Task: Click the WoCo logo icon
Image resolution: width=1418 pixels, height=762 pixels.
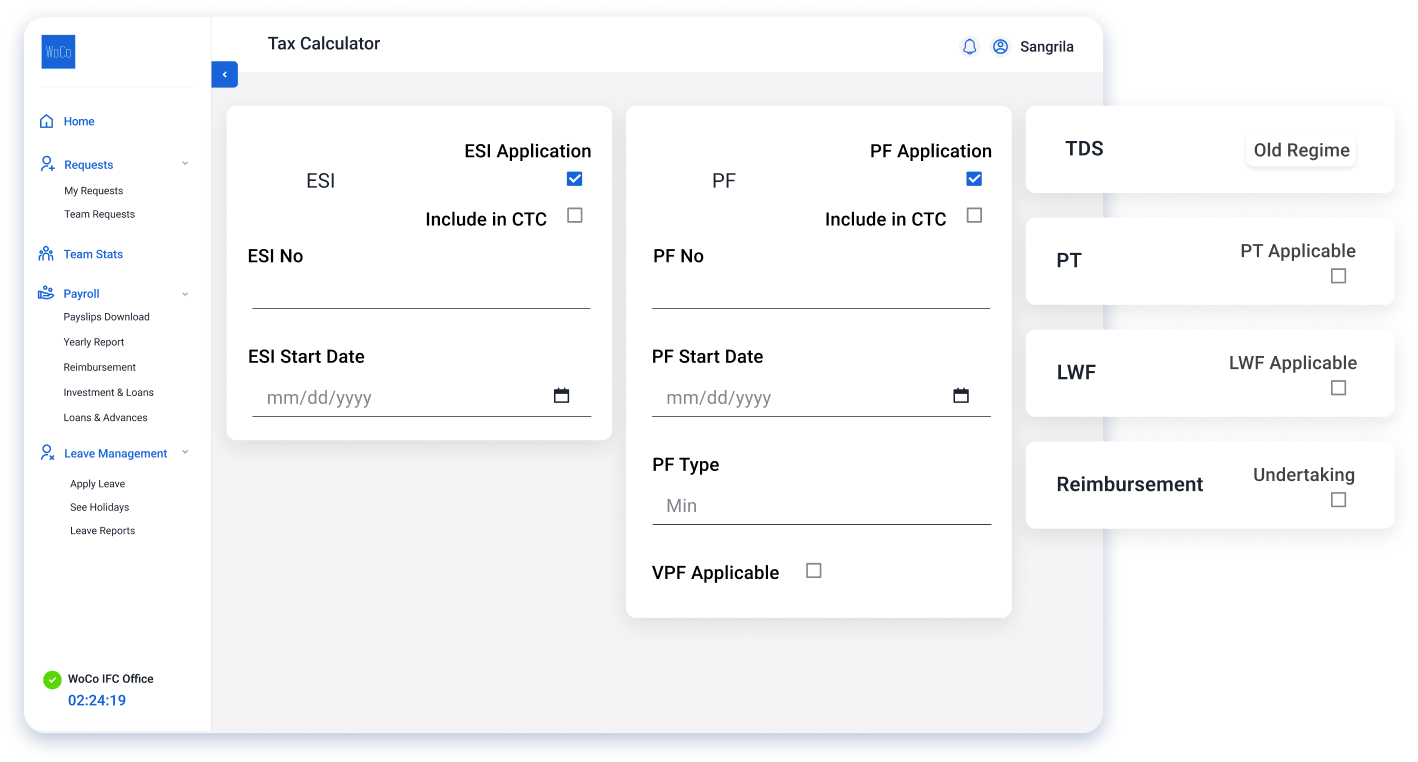Action: click(58, 52)
